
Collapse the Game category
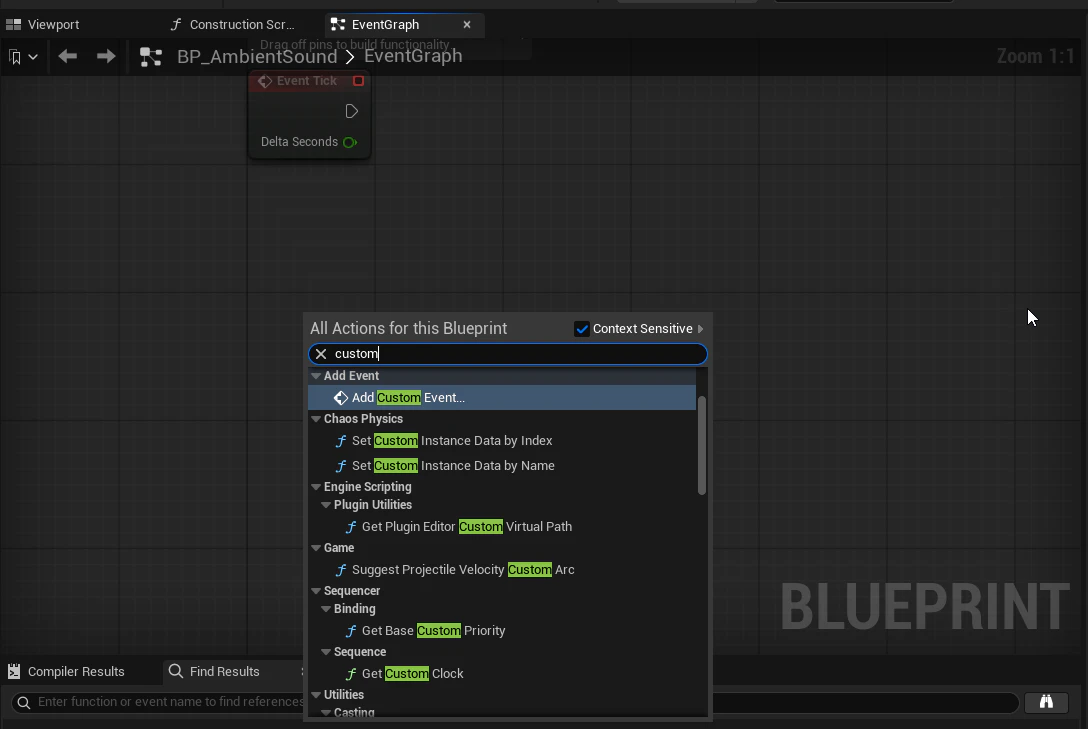[x=316, y=548]
